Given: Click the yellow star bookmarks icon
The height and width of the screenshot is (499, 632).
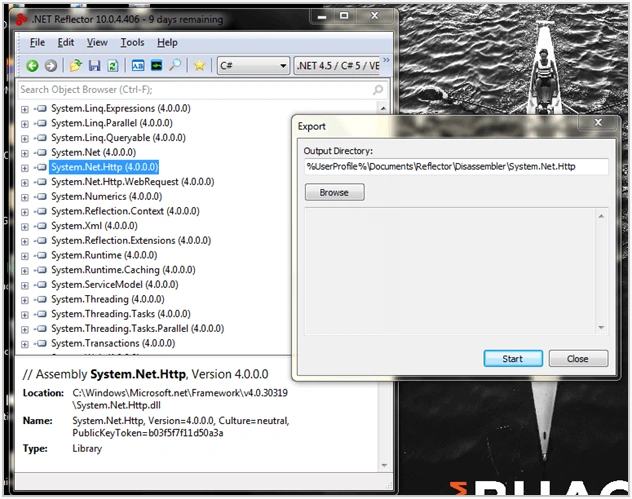Looking at the screenshot, I should (200, 65).
